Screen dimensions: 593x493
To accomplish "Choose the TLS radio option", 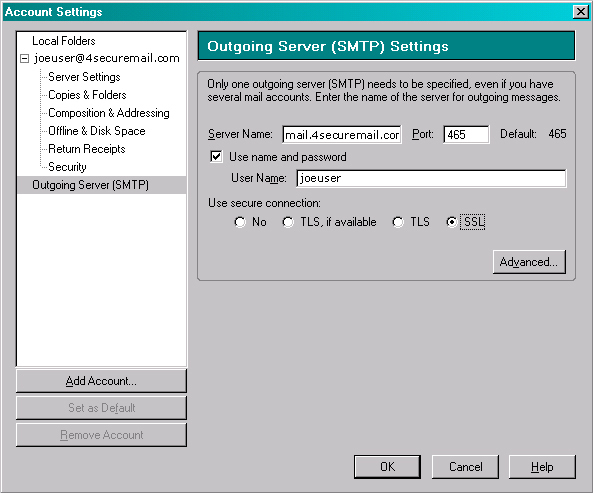I will [398, 222].
